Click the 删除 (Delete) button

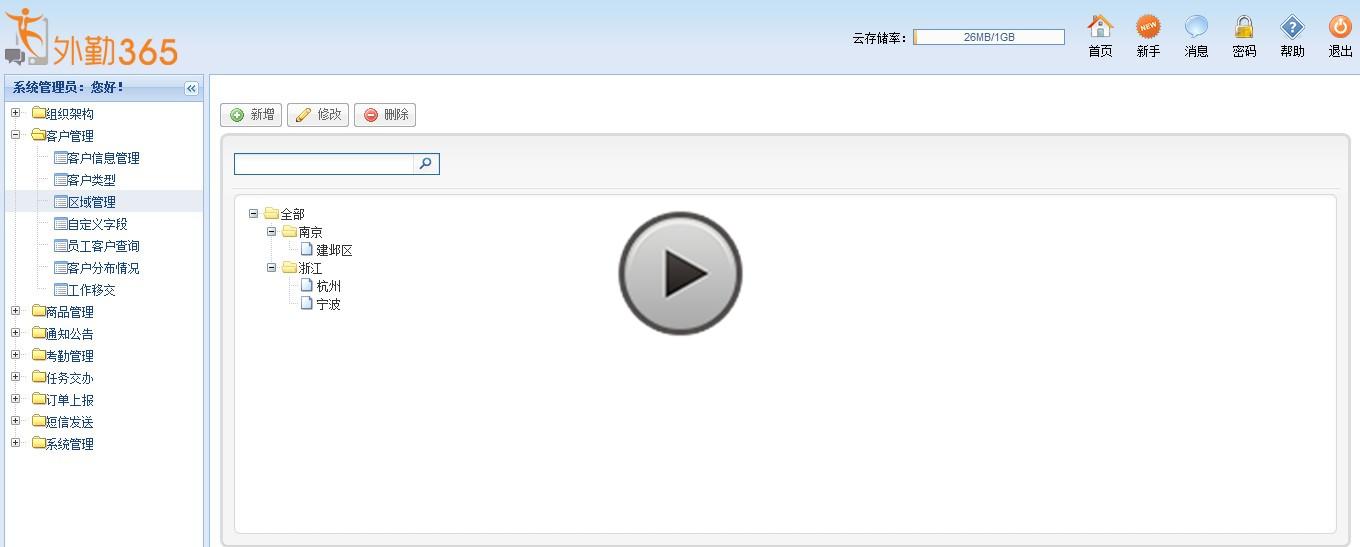(x=385, y=115)
